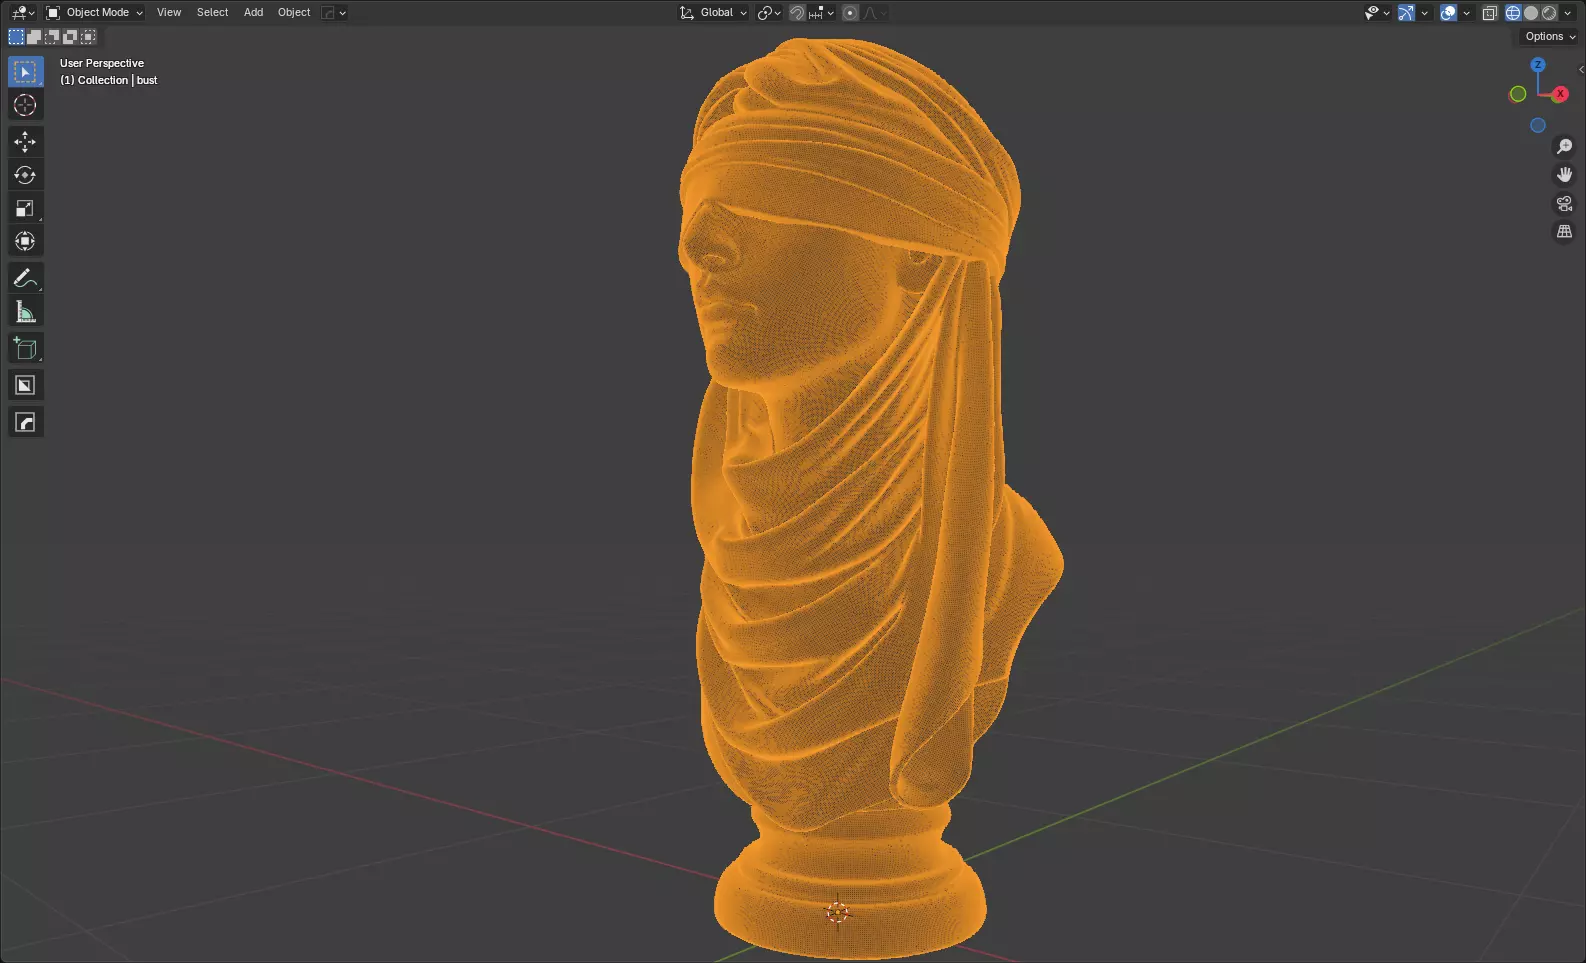Viewport: 1586px width, 963px height.
Task: Click the rounded-corner tool at toolbar bottom
Action: pos(25,422)
